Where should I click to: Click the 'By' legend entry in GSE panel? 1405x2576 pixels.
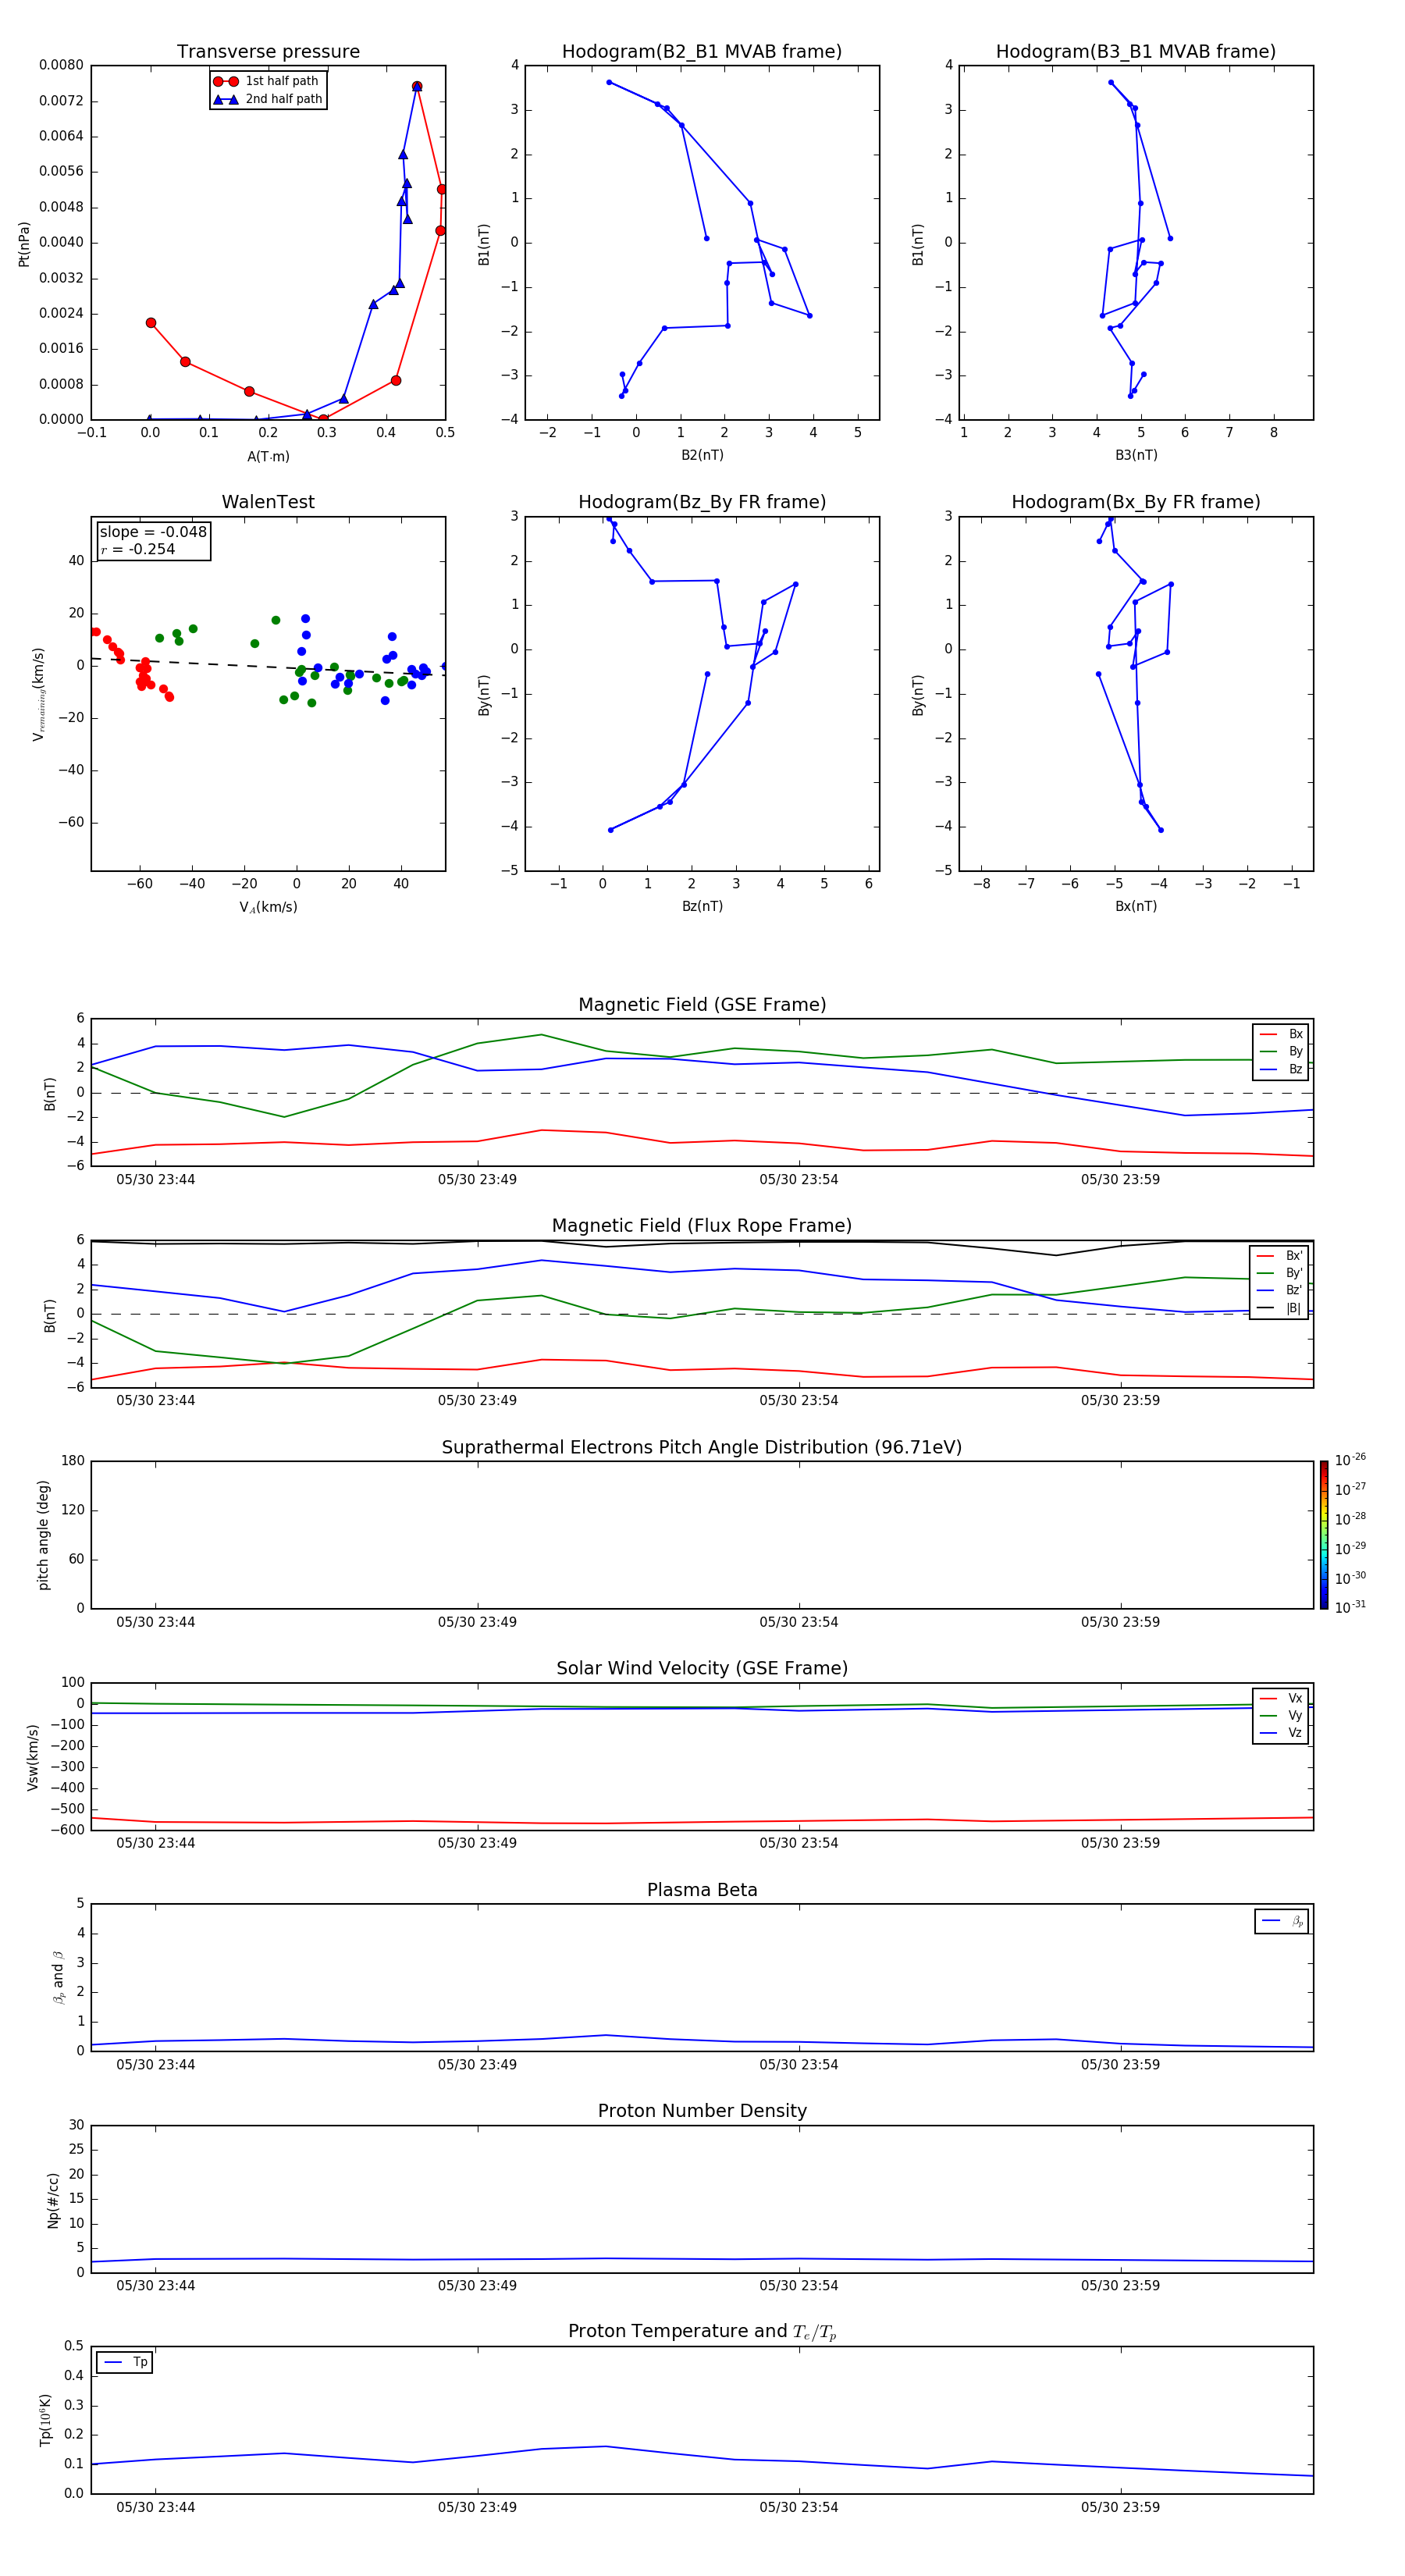(x=1281, y=1051)
